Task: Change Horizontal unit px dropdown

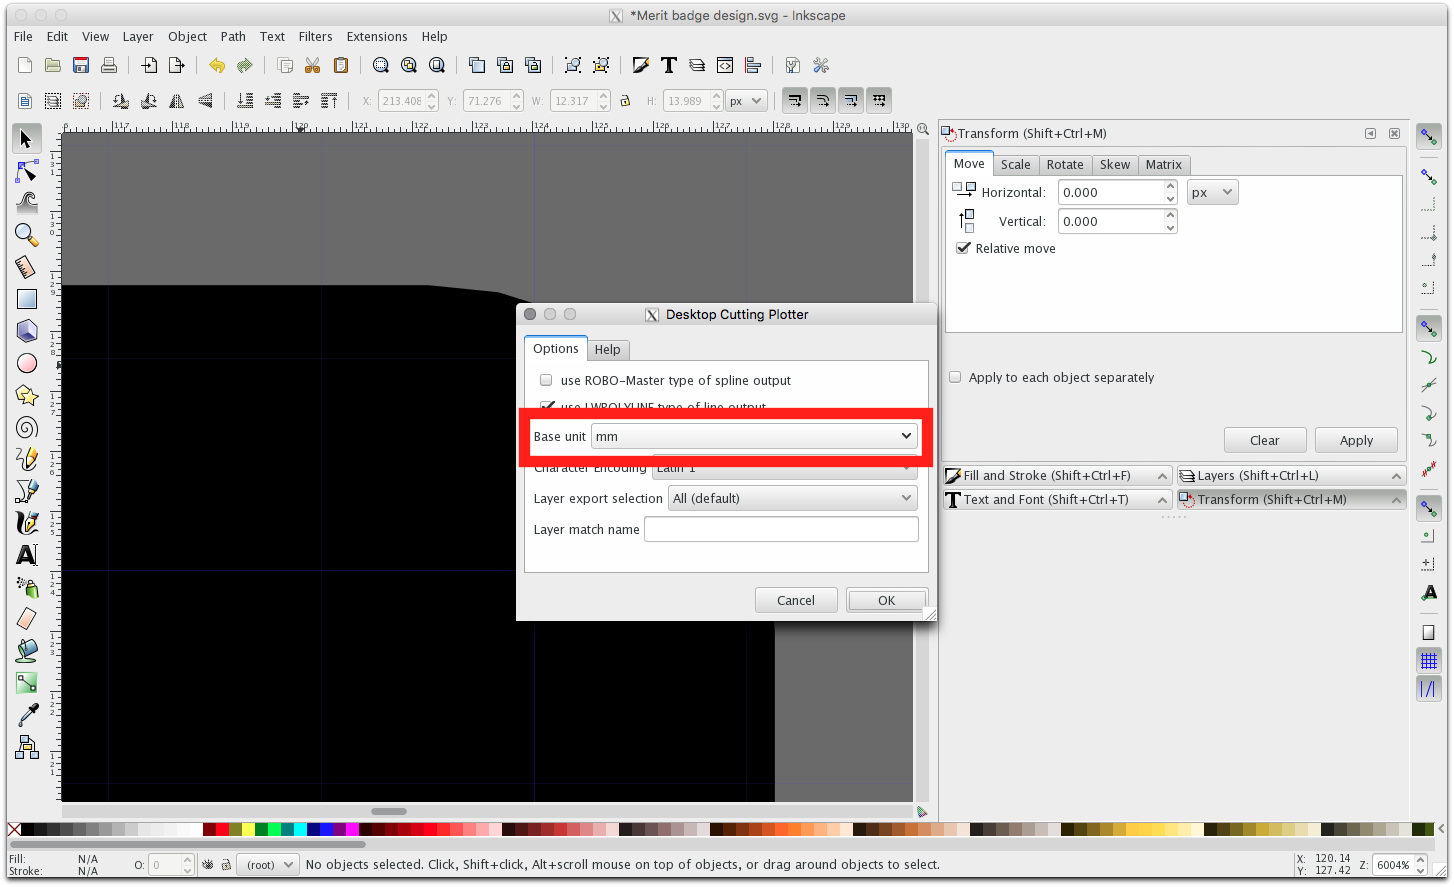Action: pyautogui.click(x=1212, y=192)
